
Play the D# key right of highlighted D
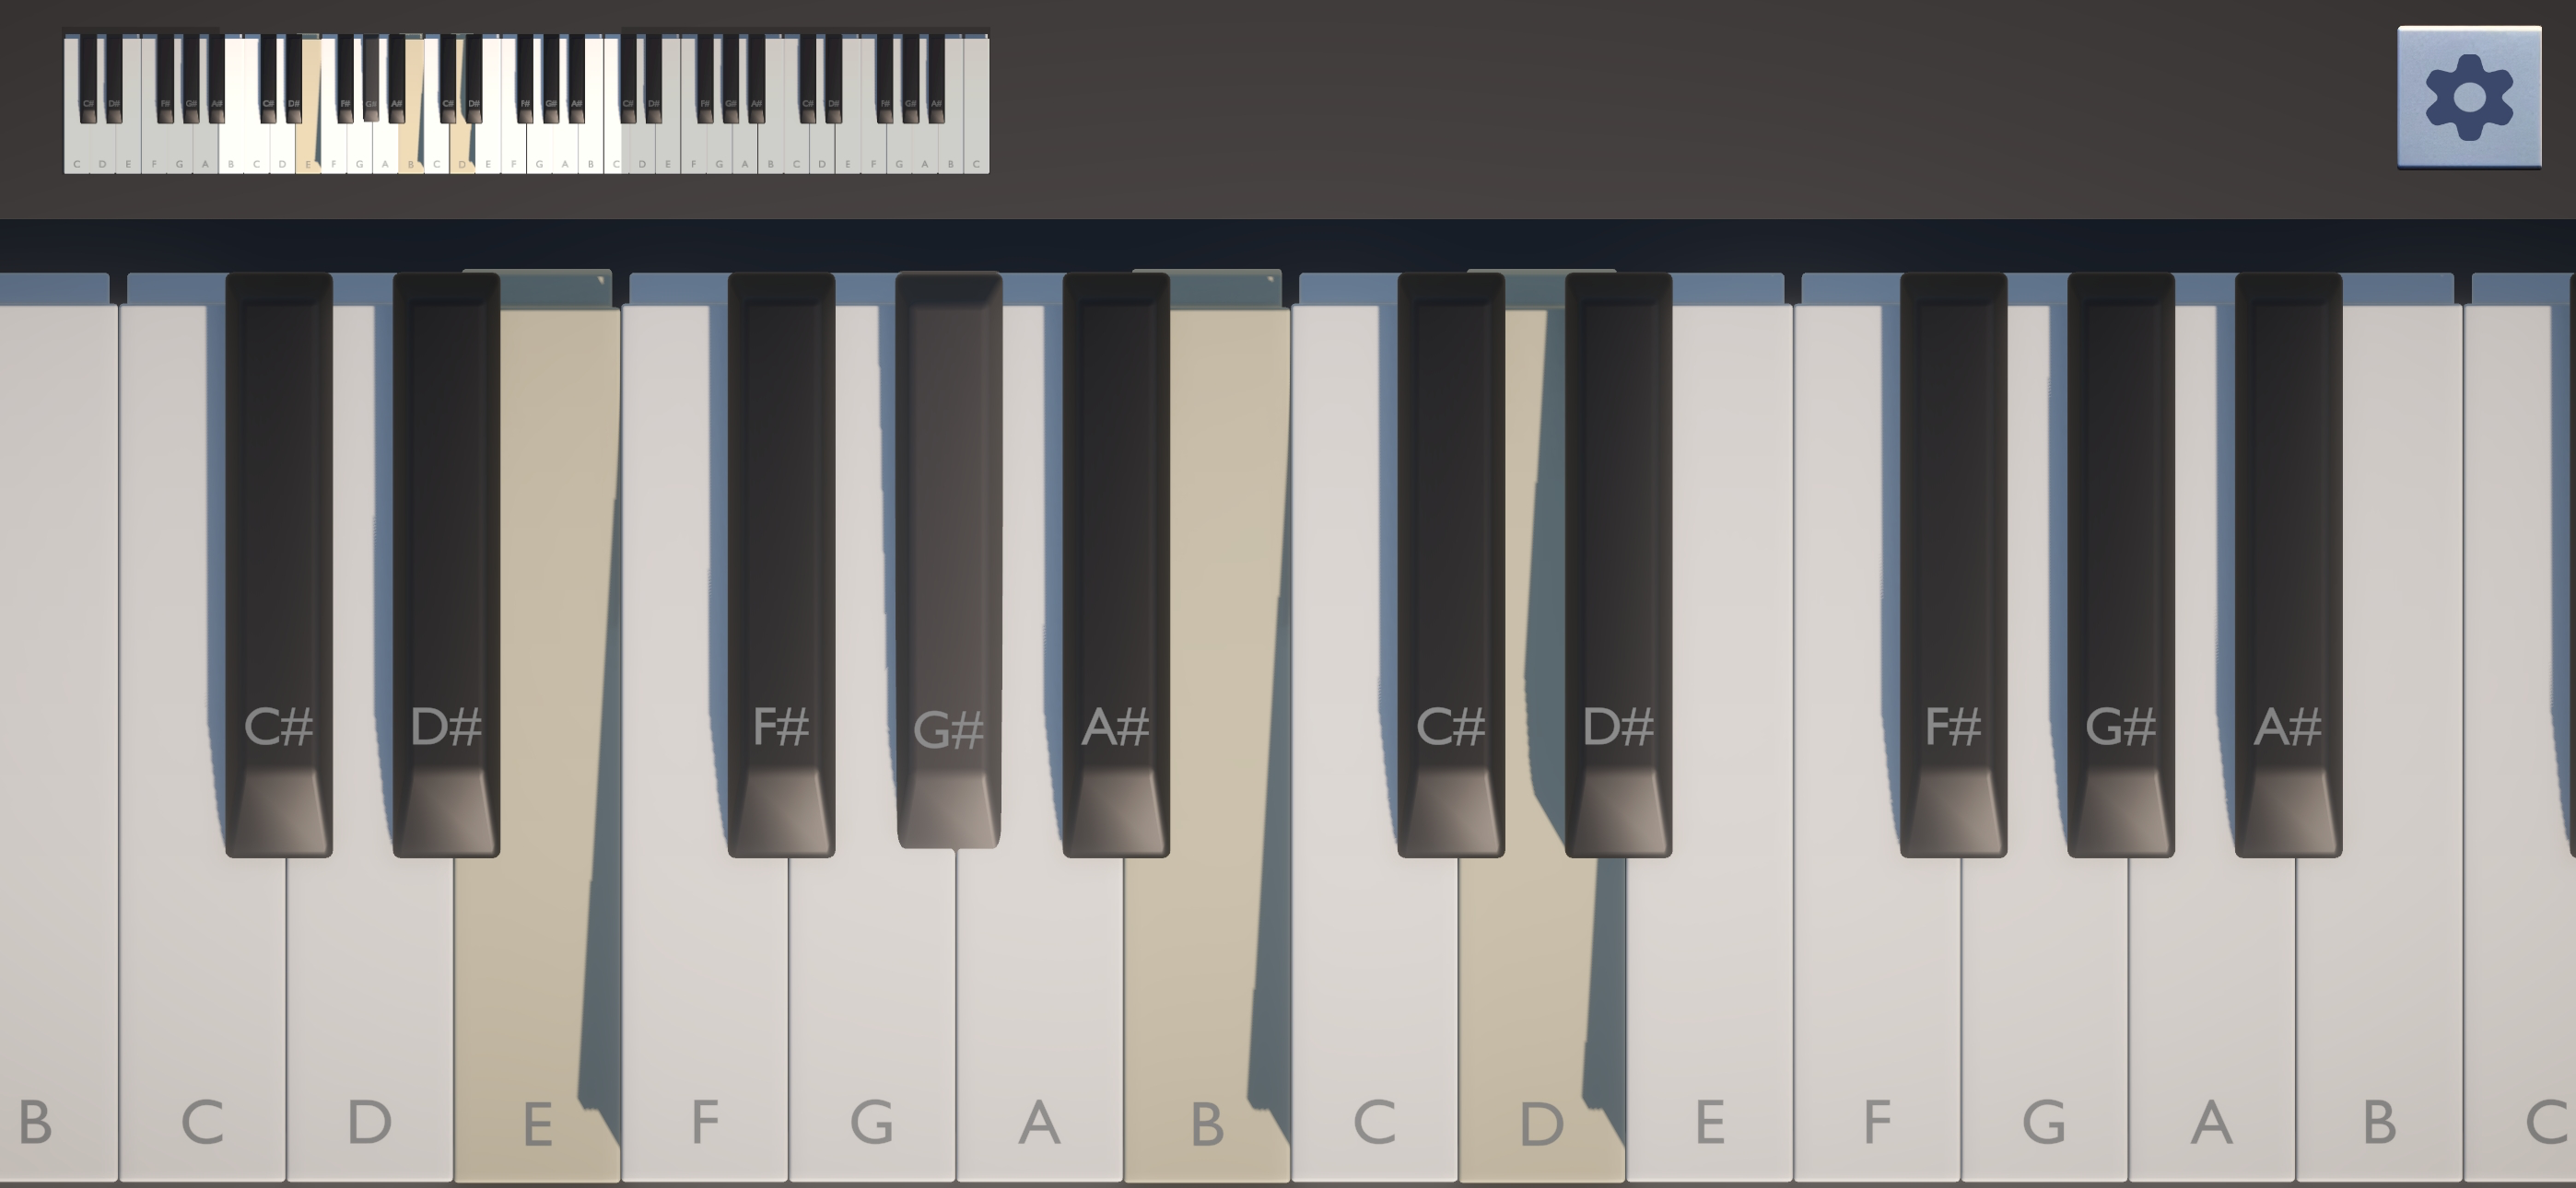tap(1618, 565)
